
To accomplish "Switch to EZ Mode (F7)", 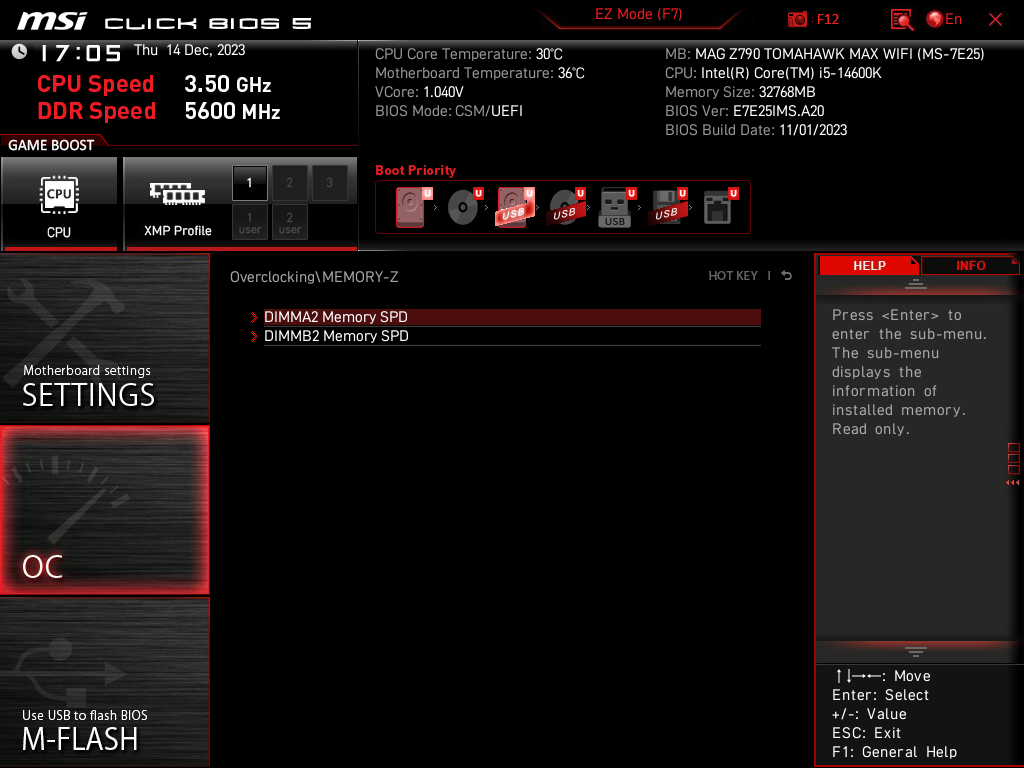I will pos(639,14).
